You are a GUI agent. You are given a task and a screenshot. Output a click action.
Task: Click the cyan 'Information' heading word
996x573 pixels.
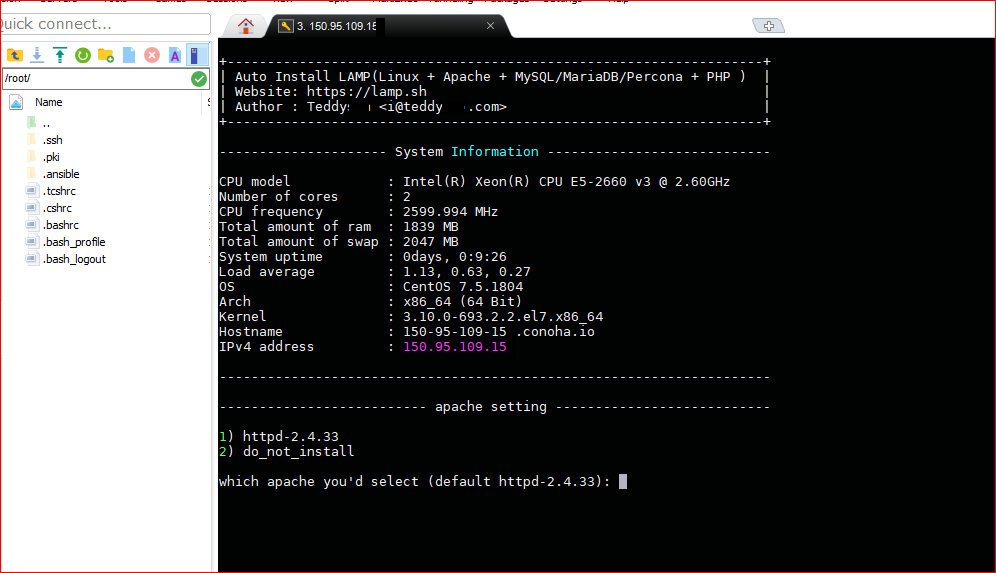(x=494, y=152)
